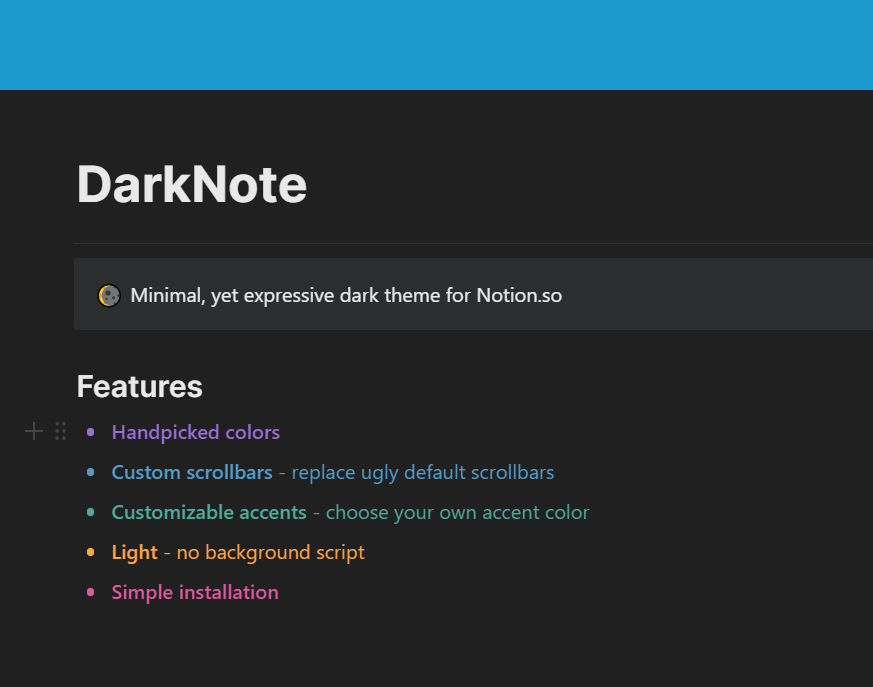The width and height of the screenshot is (873, 687).
Task: Click the text 'choose your own accent color'
Action: (458, 512)
